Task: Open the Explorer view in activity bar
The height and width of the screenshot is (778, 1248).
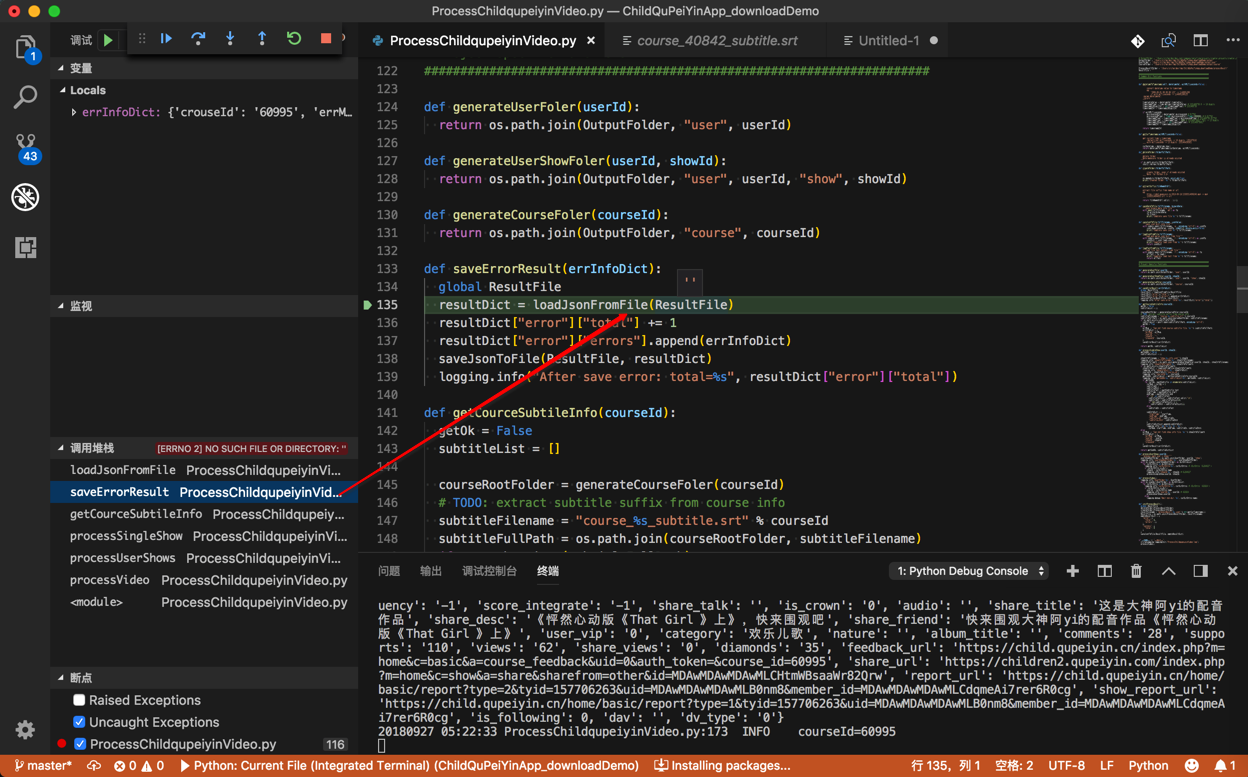Action: pyautogui.click(x=25, y=49)
